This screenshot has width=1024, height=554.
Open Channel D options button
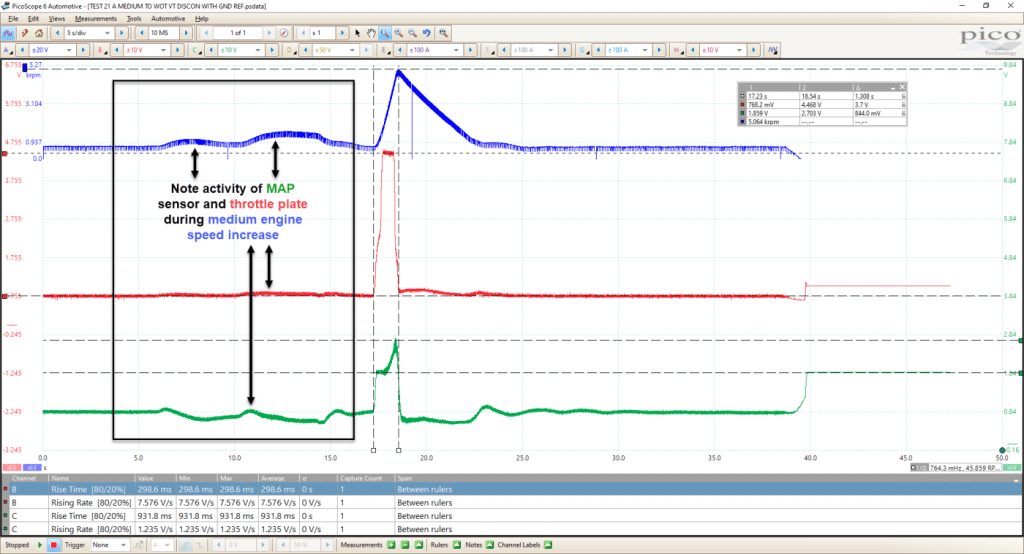coord(289,50)
